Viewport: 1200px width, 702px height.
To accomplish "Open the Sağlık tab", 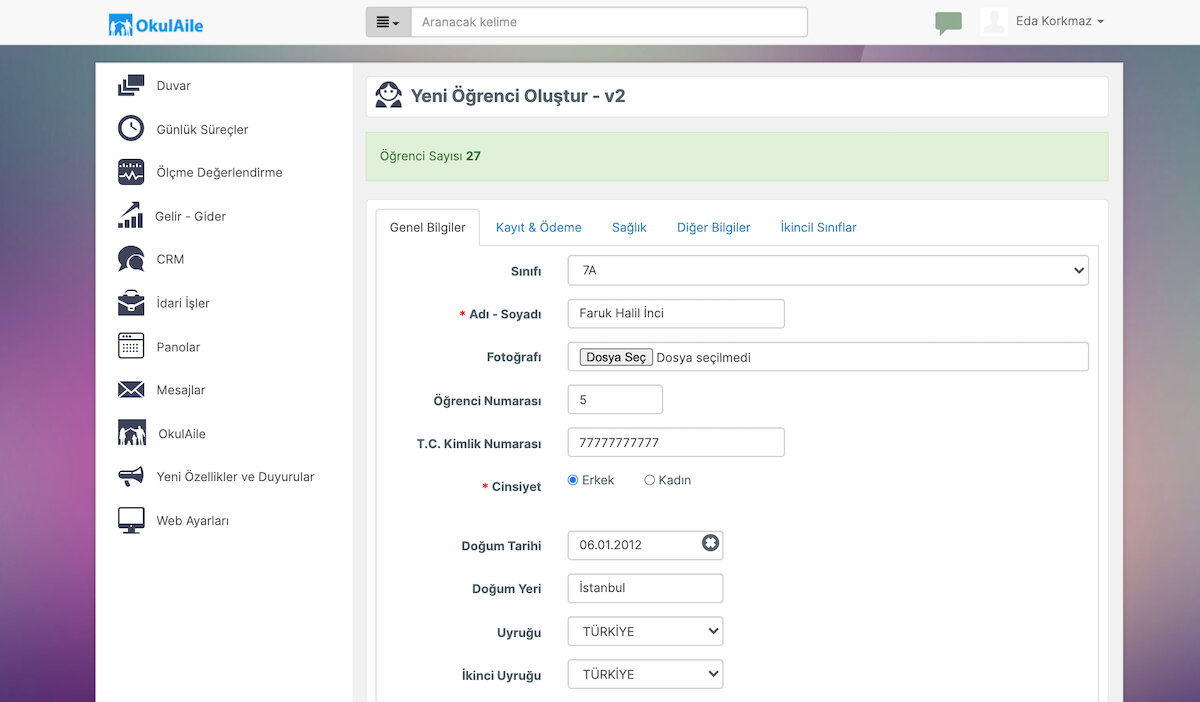I will click(x=629, y=227).
